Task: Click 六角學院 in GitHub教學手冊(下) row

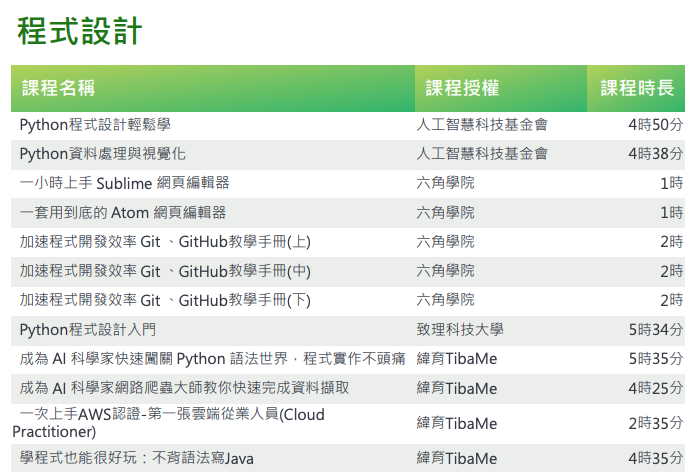Action: (x=446, y=301)
